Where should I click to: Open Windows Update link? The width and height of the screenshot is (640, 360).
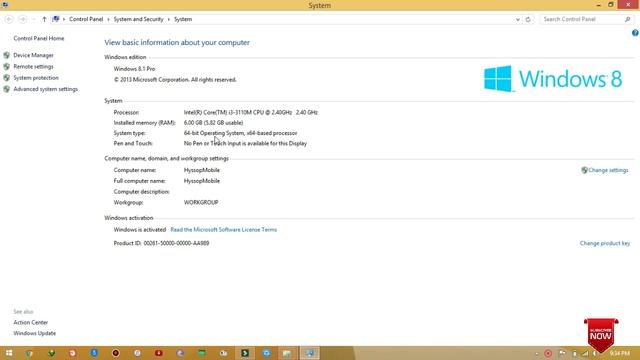(35, 333)
